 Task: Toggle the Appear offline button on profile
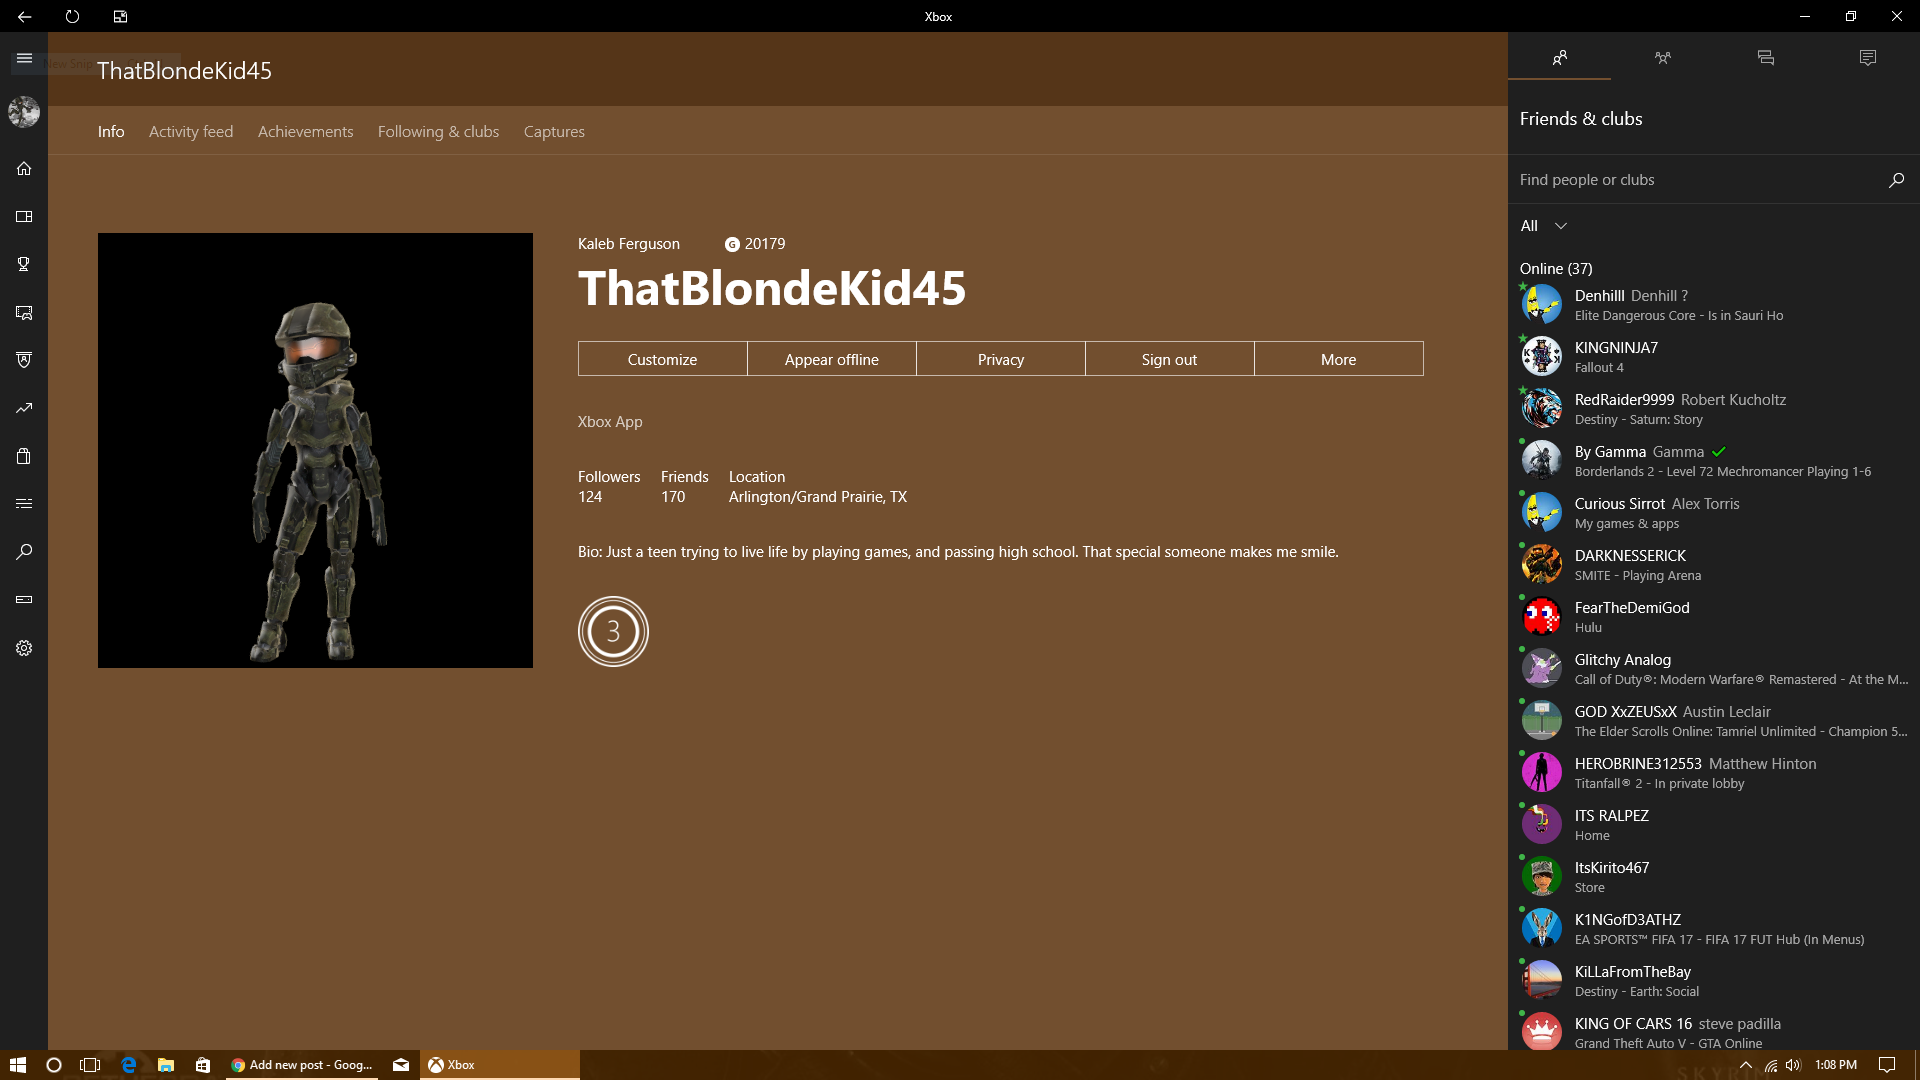(831, 359)
